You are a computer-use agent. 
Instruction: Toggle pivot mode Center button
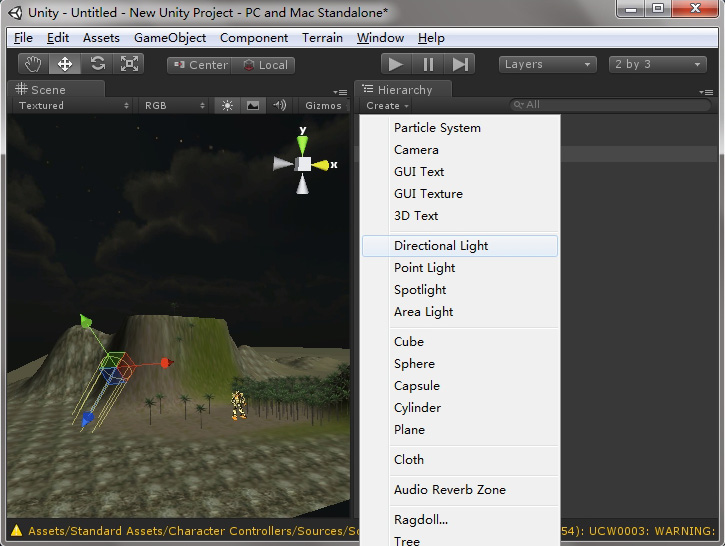200,65
